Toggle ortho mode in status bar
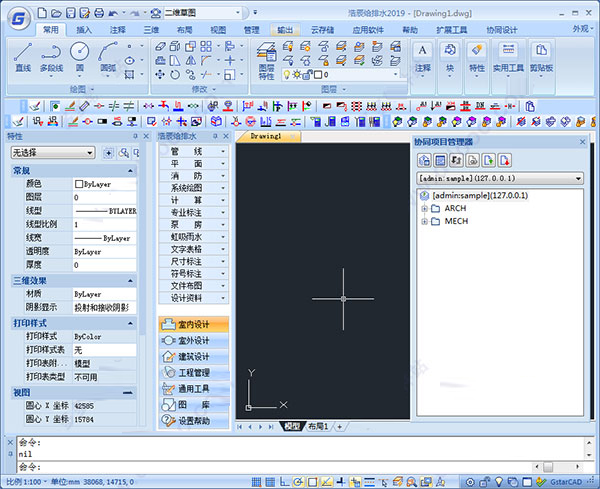Screen dimensions: 600x489 284,482
